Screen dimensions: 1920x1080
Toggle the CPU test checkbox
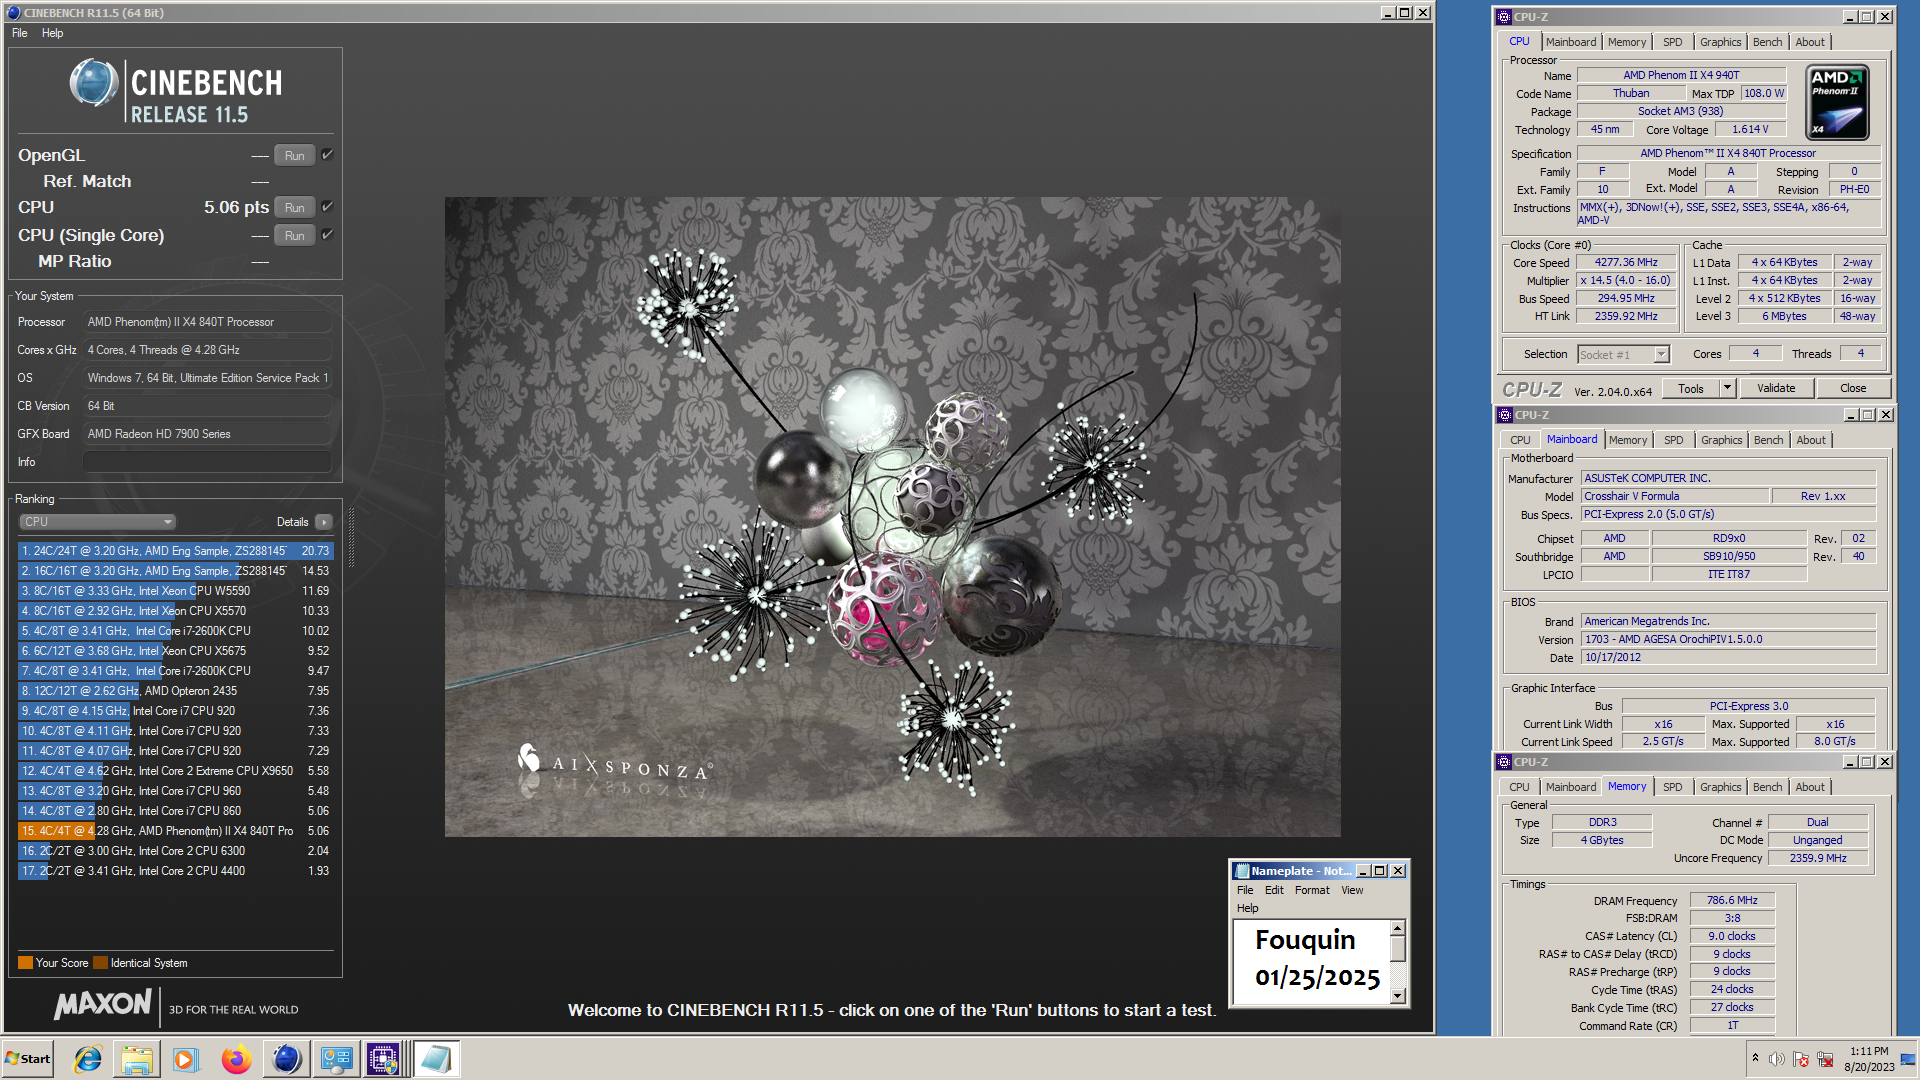coord(327,207)
